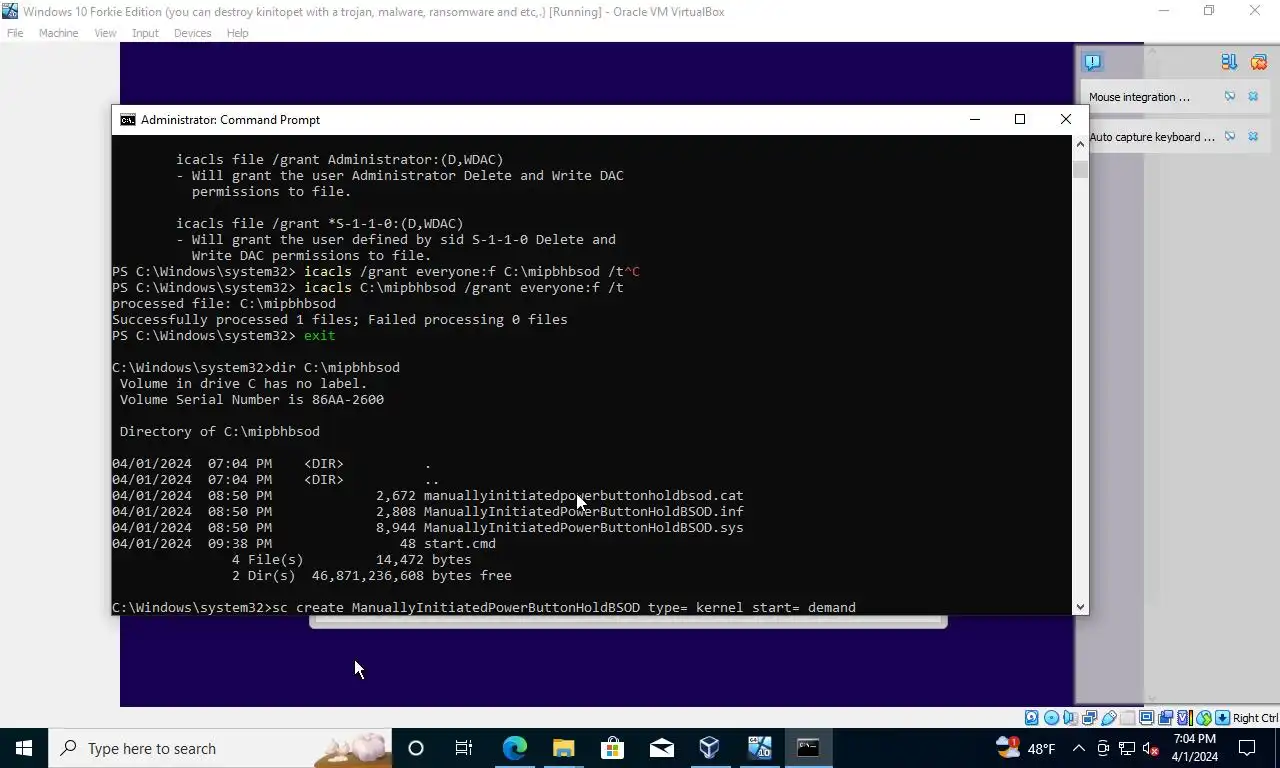The width and height of the screenshot is (1280, 768).
Task: Click the keyboard capture arrow icon
Action: 1222,718
